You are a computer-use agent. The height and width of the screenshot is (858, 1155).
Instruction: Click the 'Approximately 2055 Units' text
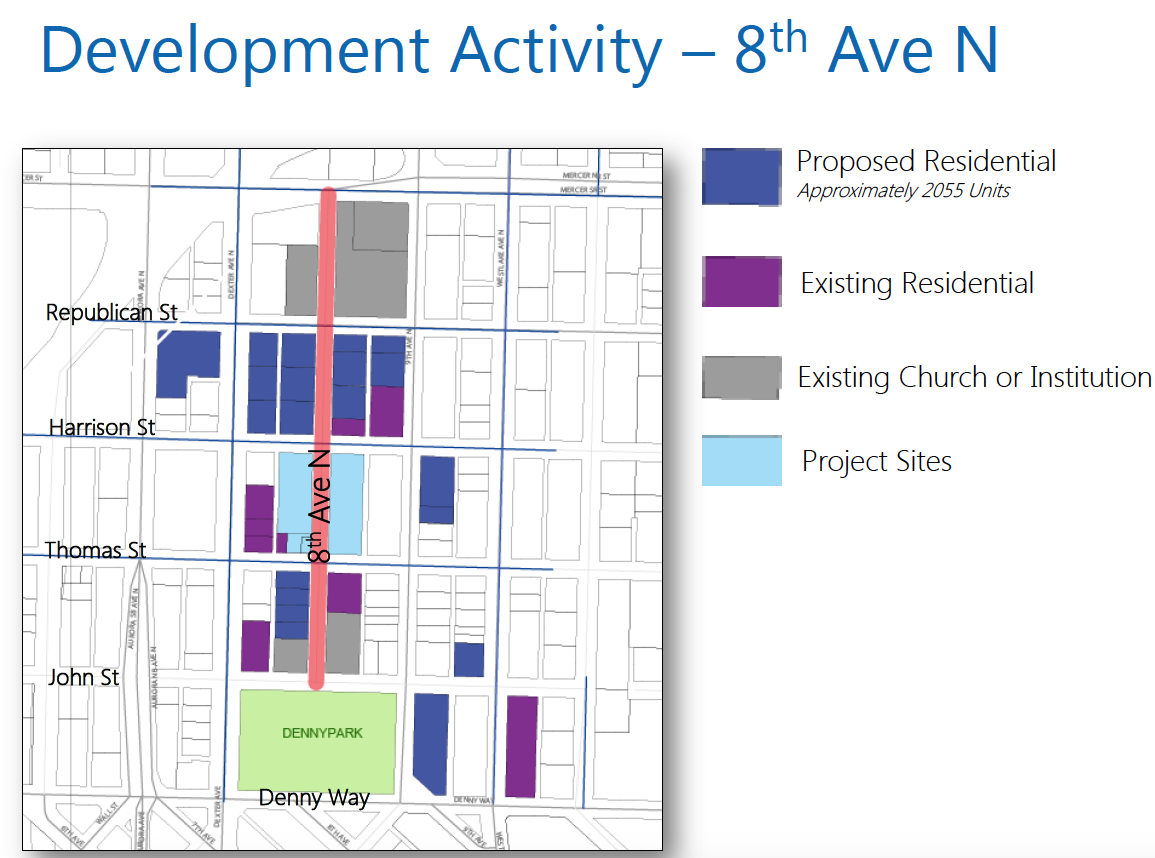[x=903, y=191]
